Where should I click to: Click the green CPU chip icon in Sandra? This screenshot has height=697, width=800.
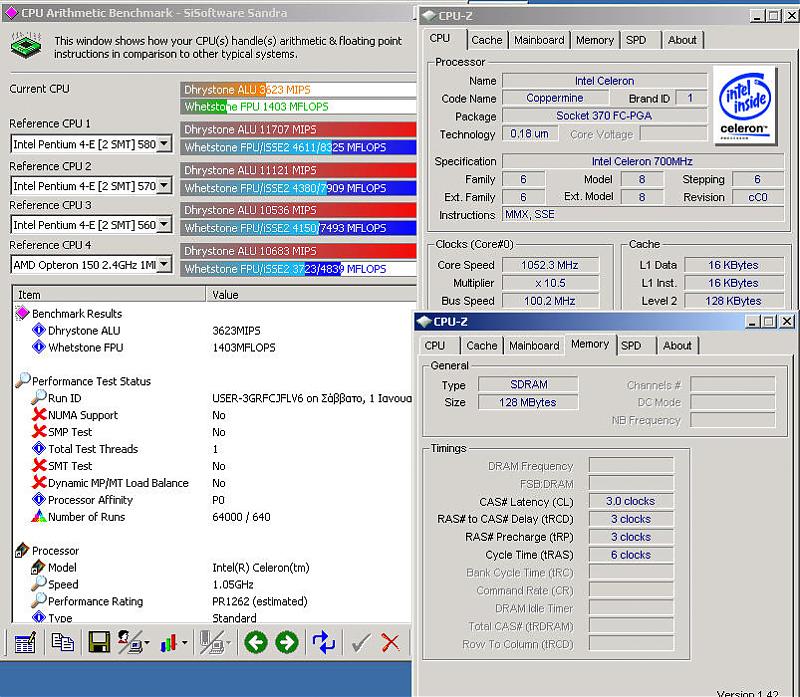[x=26, y=45]
